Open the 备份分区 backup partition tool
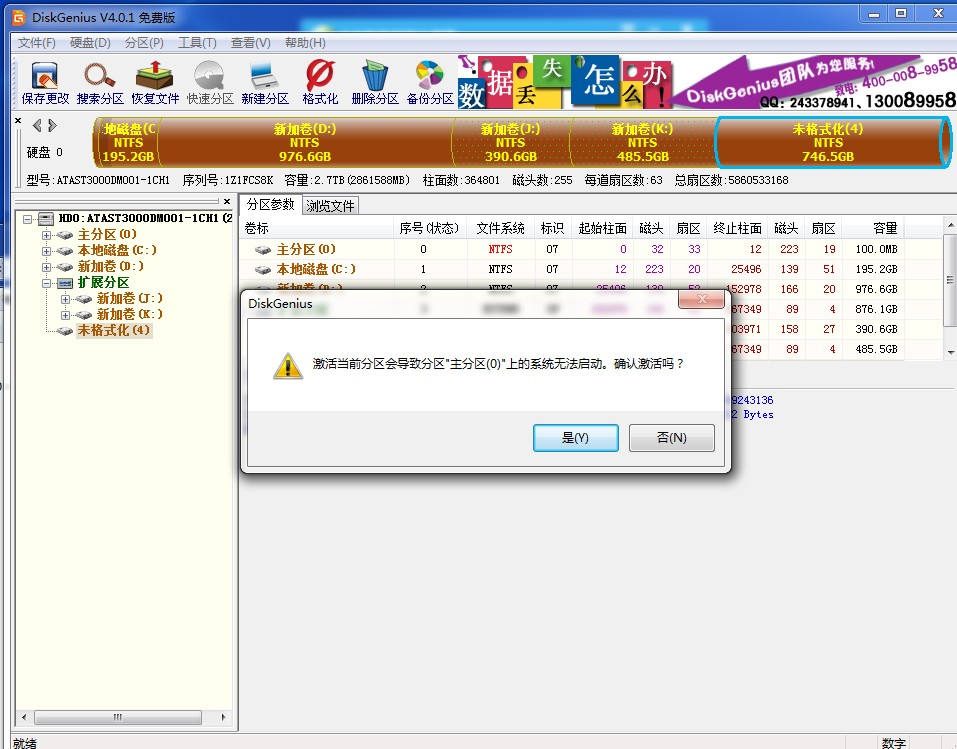The width and height of the screenshot is (957, 749). (430, 82)
